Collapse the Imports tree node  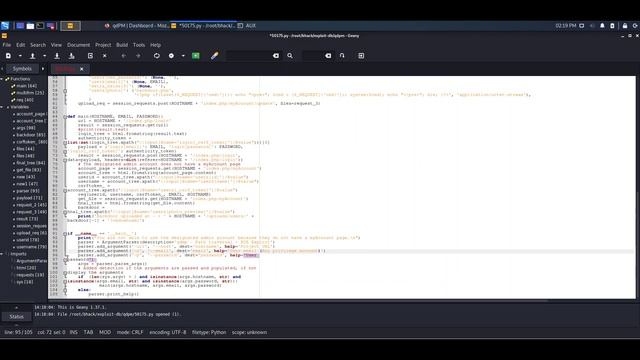click(2, 254)
